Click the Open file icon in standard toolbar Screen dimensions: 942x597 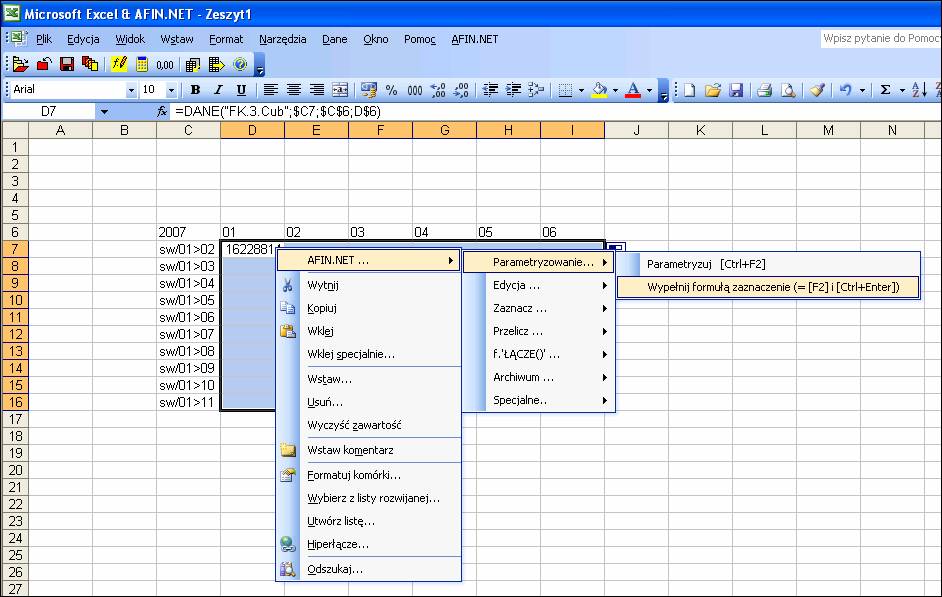(x=713, y=90)
